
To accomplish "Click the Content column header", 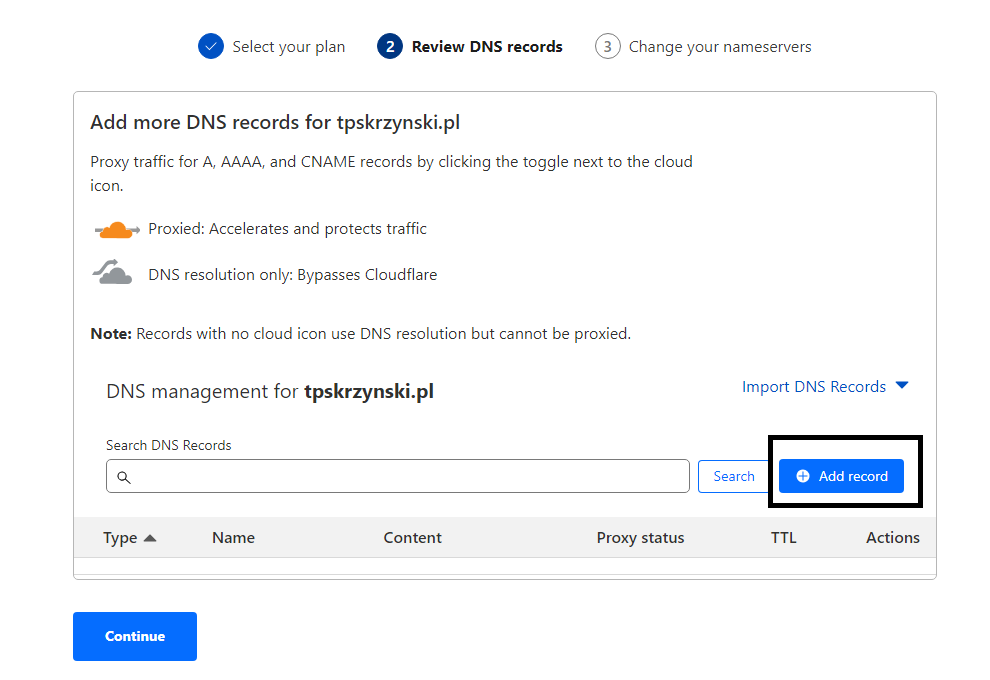I will tap(413, 538).
